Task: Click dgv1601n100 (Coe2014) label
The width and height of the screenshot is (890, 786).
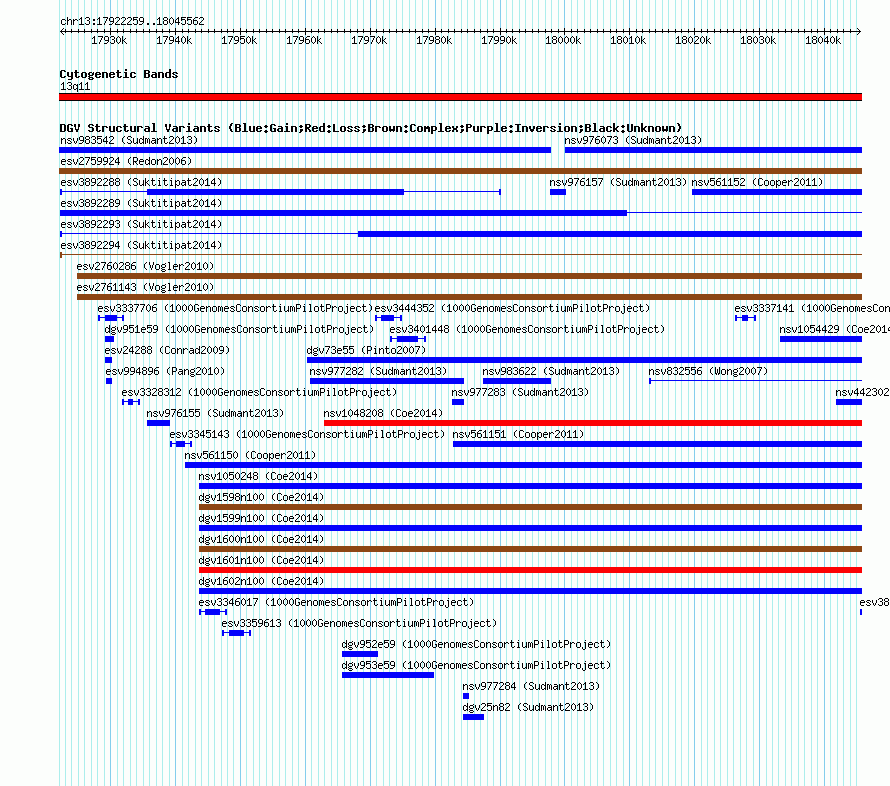Action: click(x=261, y=560)
